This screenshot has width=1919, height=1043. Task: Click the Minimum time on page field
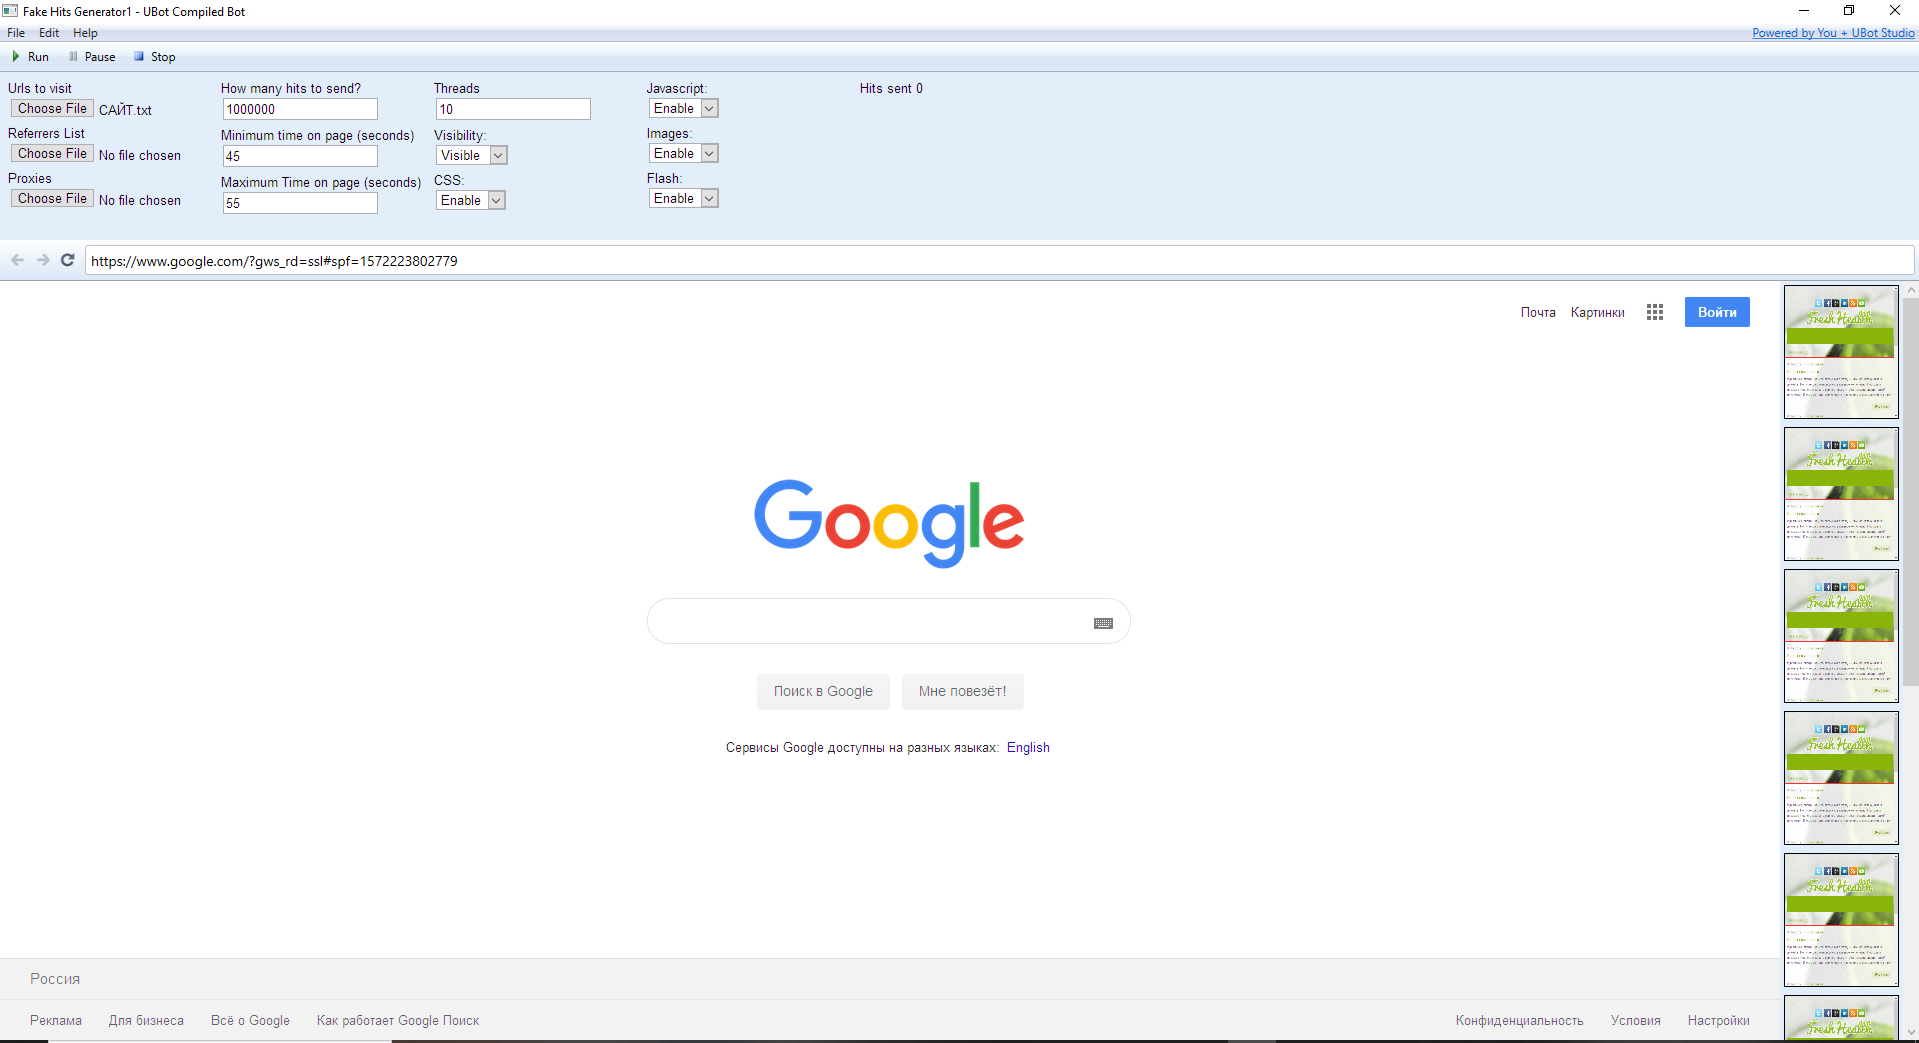300,156
